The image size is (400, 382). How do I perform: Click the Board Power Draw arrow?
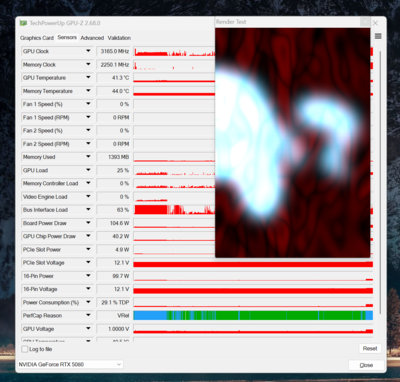(88, 223)
